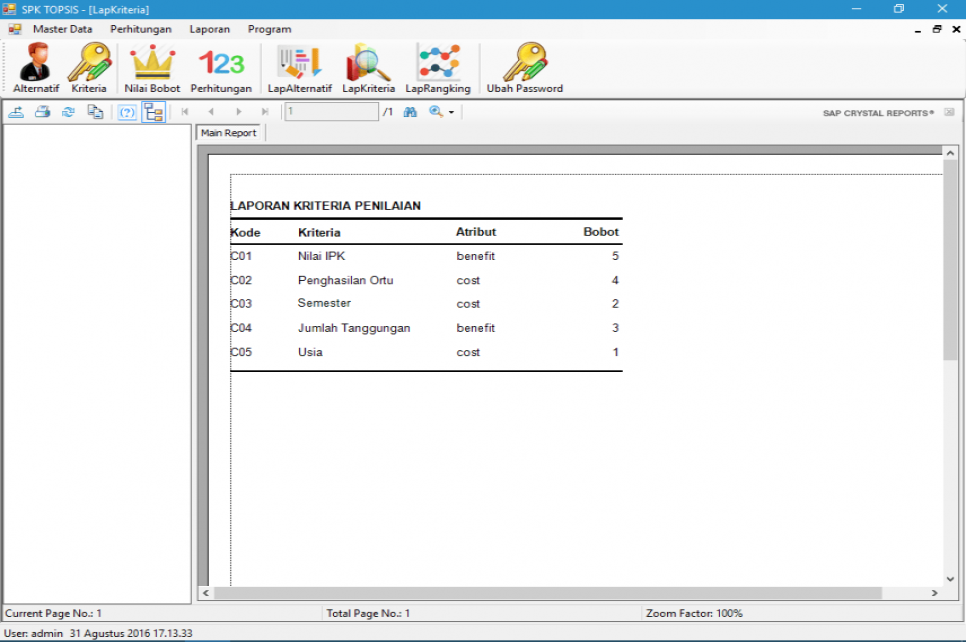Screen dimensions: 966x642
Task: Open the LapRangking report
Action: pos(438,68)
